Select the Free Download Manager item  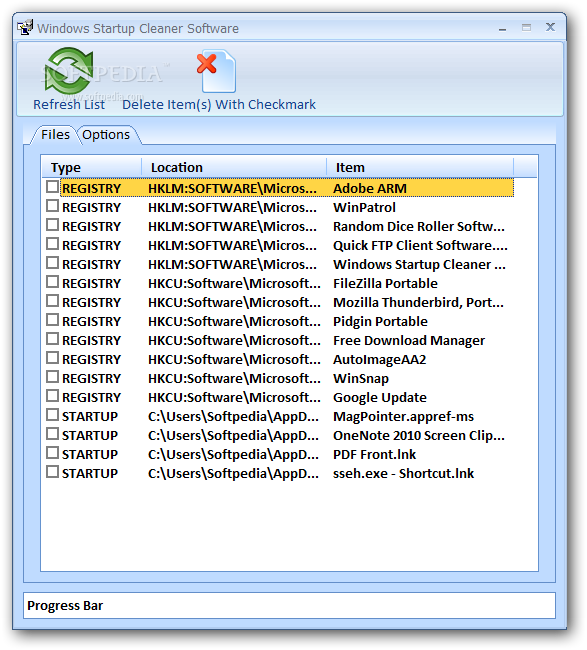(x=409, y=341)
